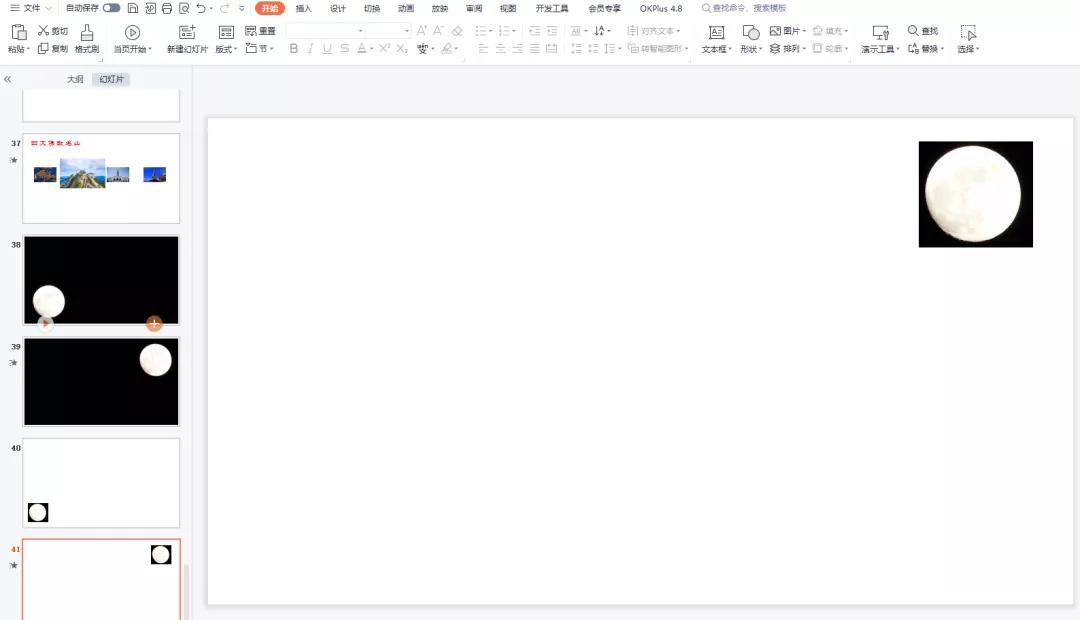Switch to the Design (设计) tab
Screen dimensions: 1080x620
(x=338, y=8)
